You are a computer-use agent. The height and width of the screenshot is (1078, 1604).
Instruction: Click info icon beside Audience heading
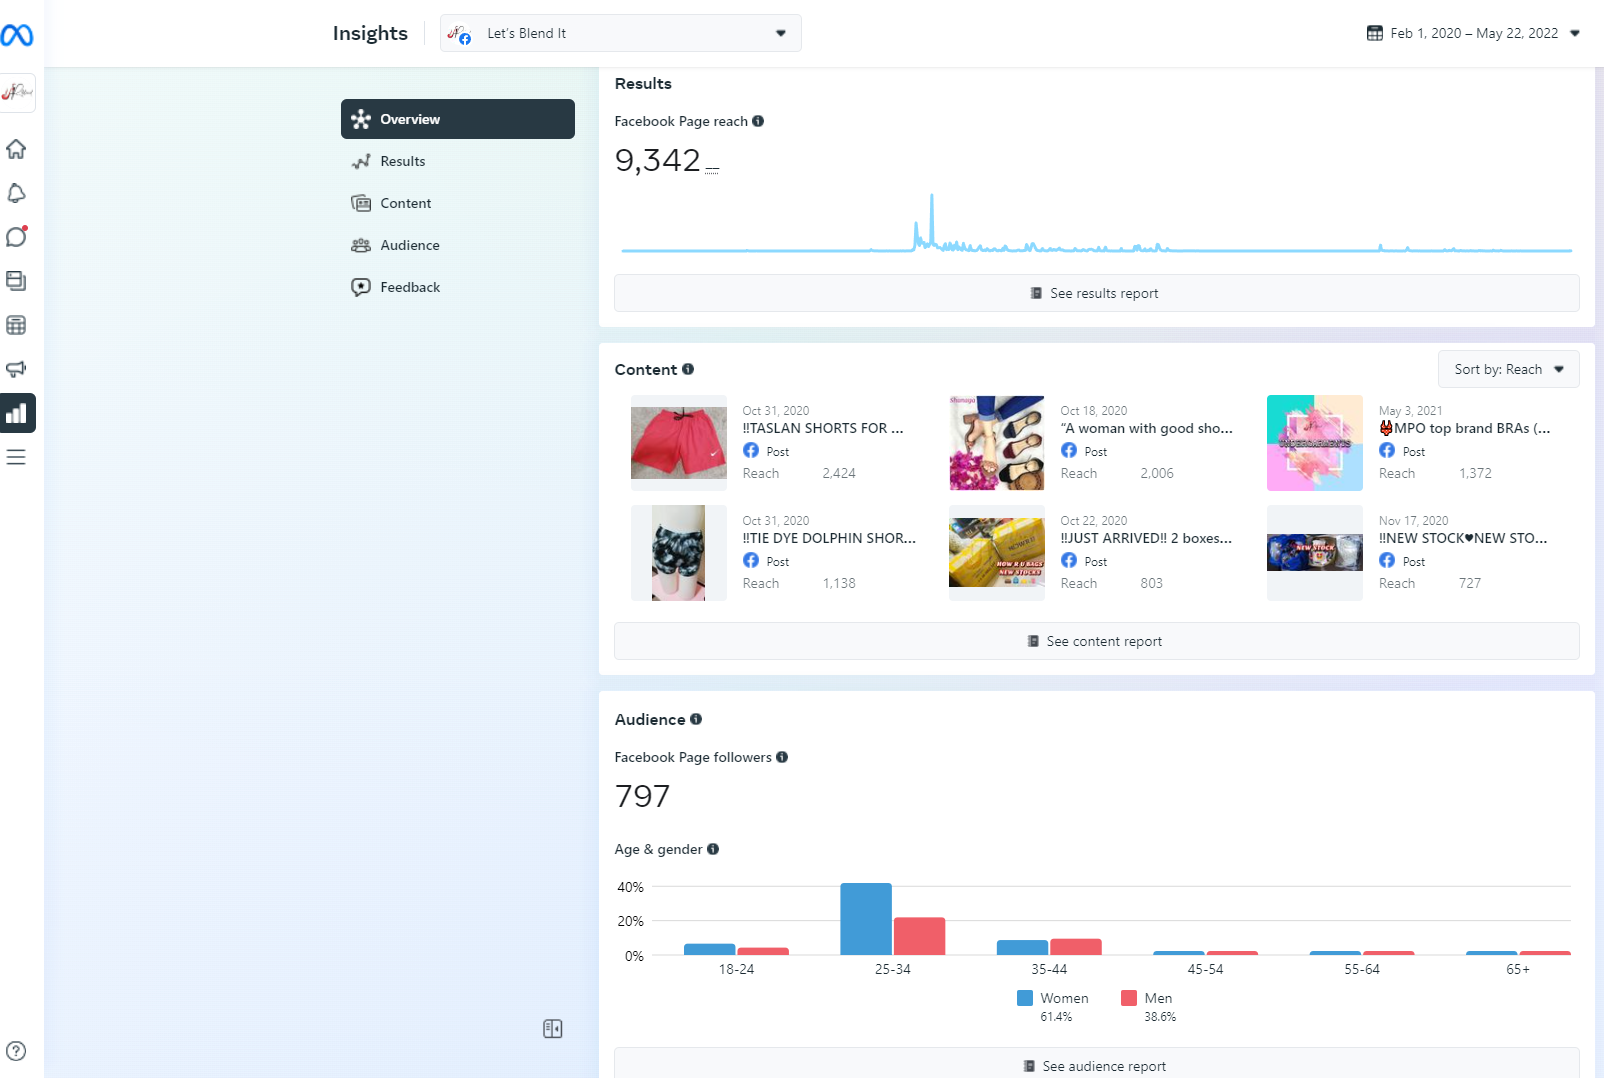[x=696, y=719]
